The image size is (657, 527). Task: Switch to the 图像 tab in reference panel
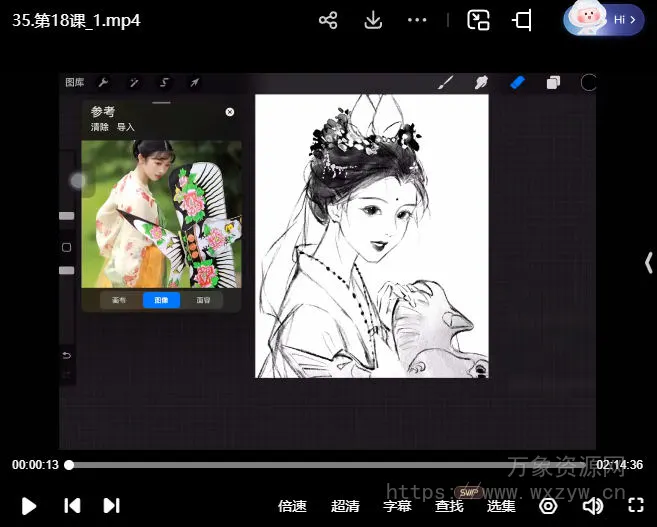pos(161,300)
